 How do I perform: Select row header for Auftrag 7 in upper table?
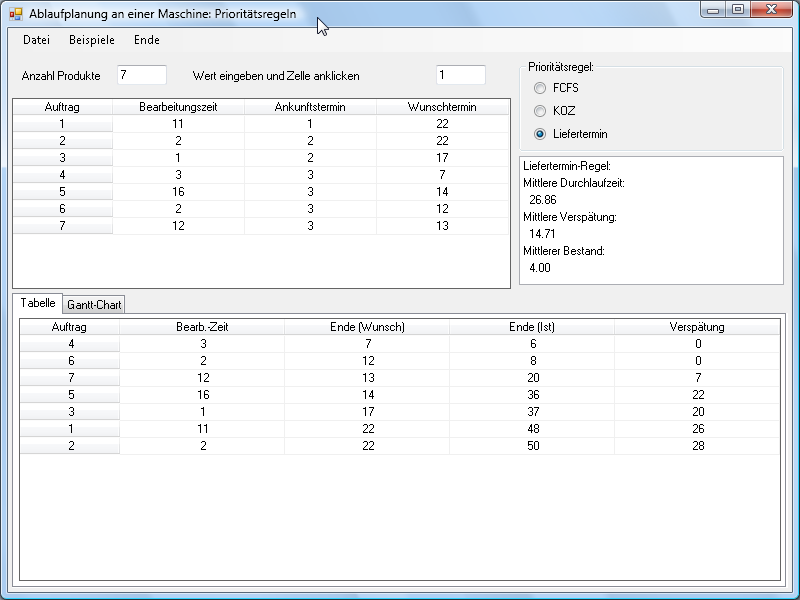point(62,226)
